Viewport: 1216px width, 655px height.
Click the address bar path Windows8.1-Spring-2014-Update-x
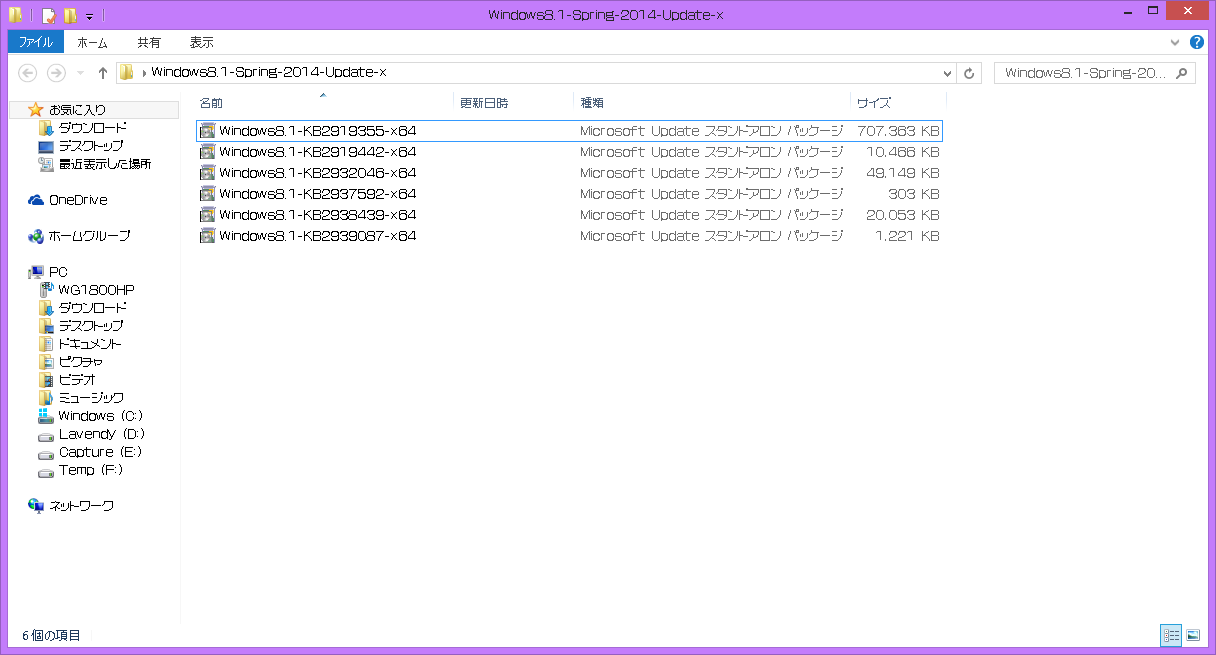[x=269, y=72]
